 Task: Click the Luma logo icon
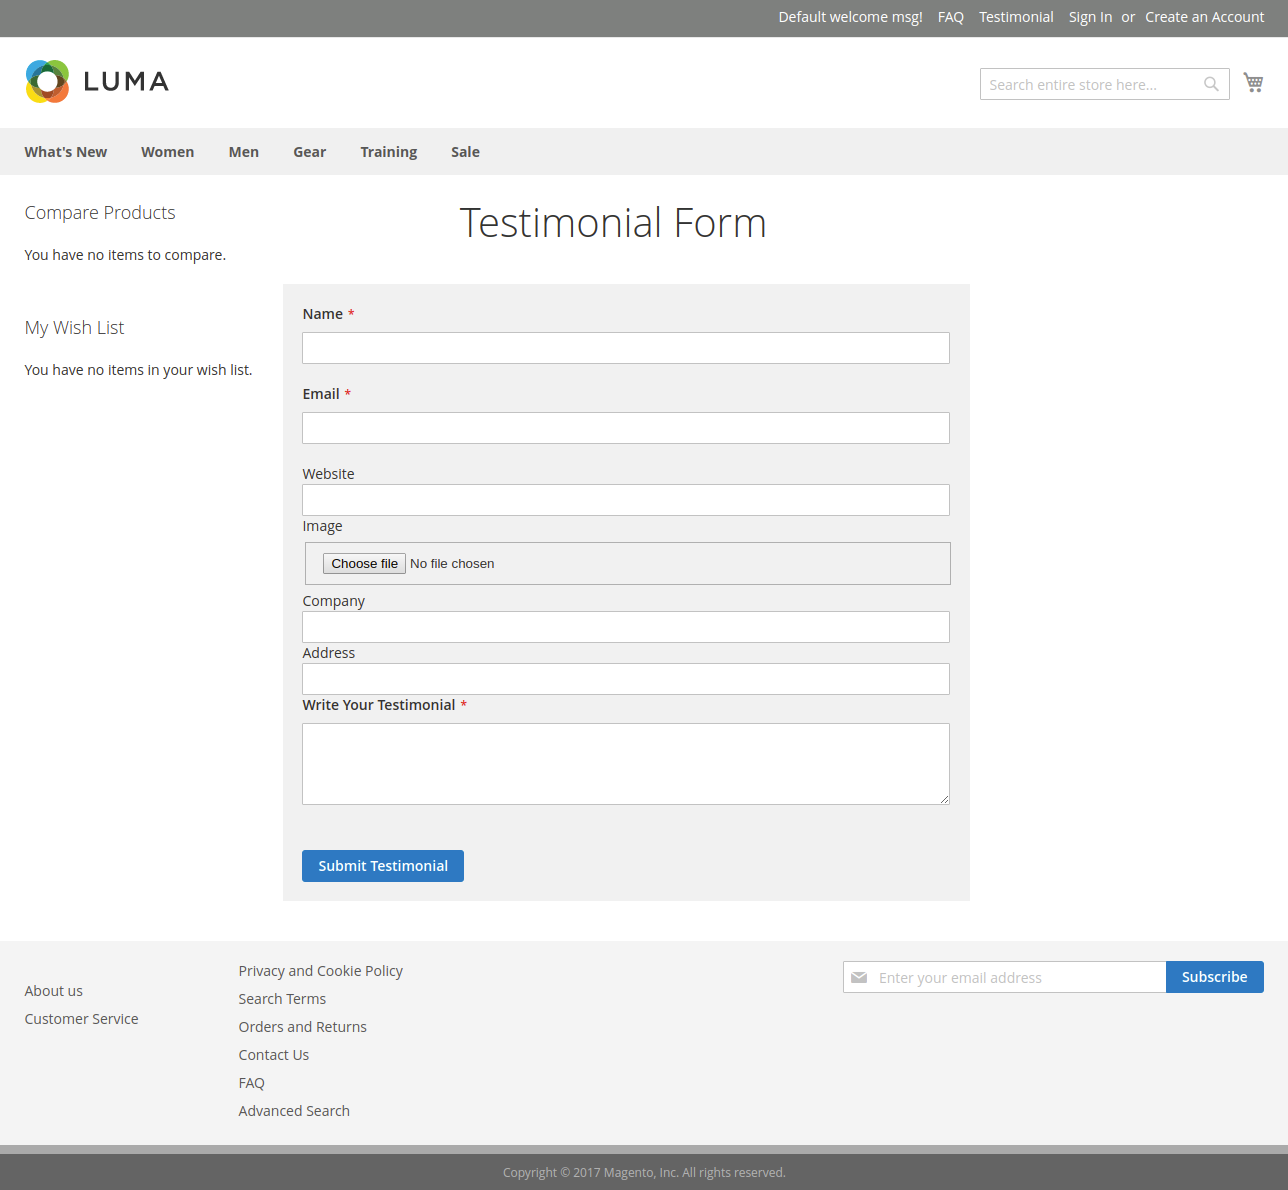[x=48, y=82]
